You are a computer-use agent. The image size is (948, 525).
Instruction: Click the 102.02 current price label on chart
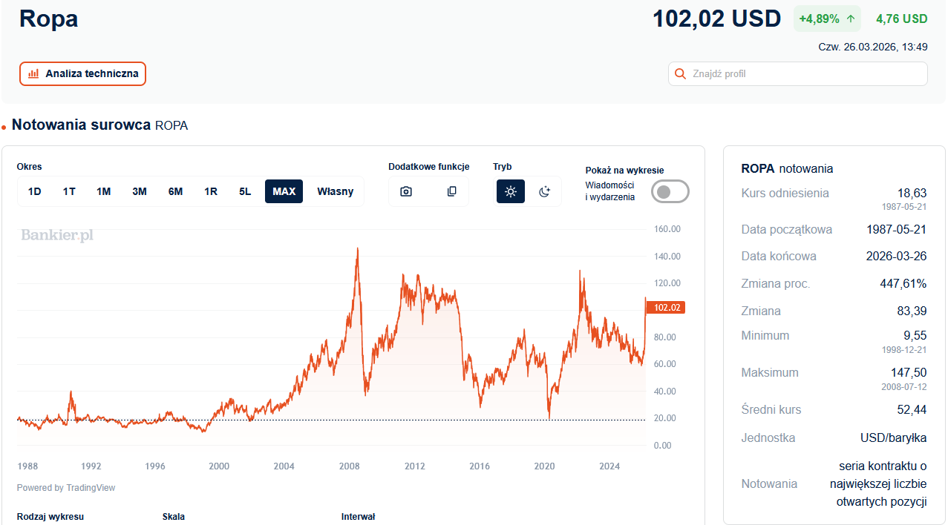(x=666, y=308)
